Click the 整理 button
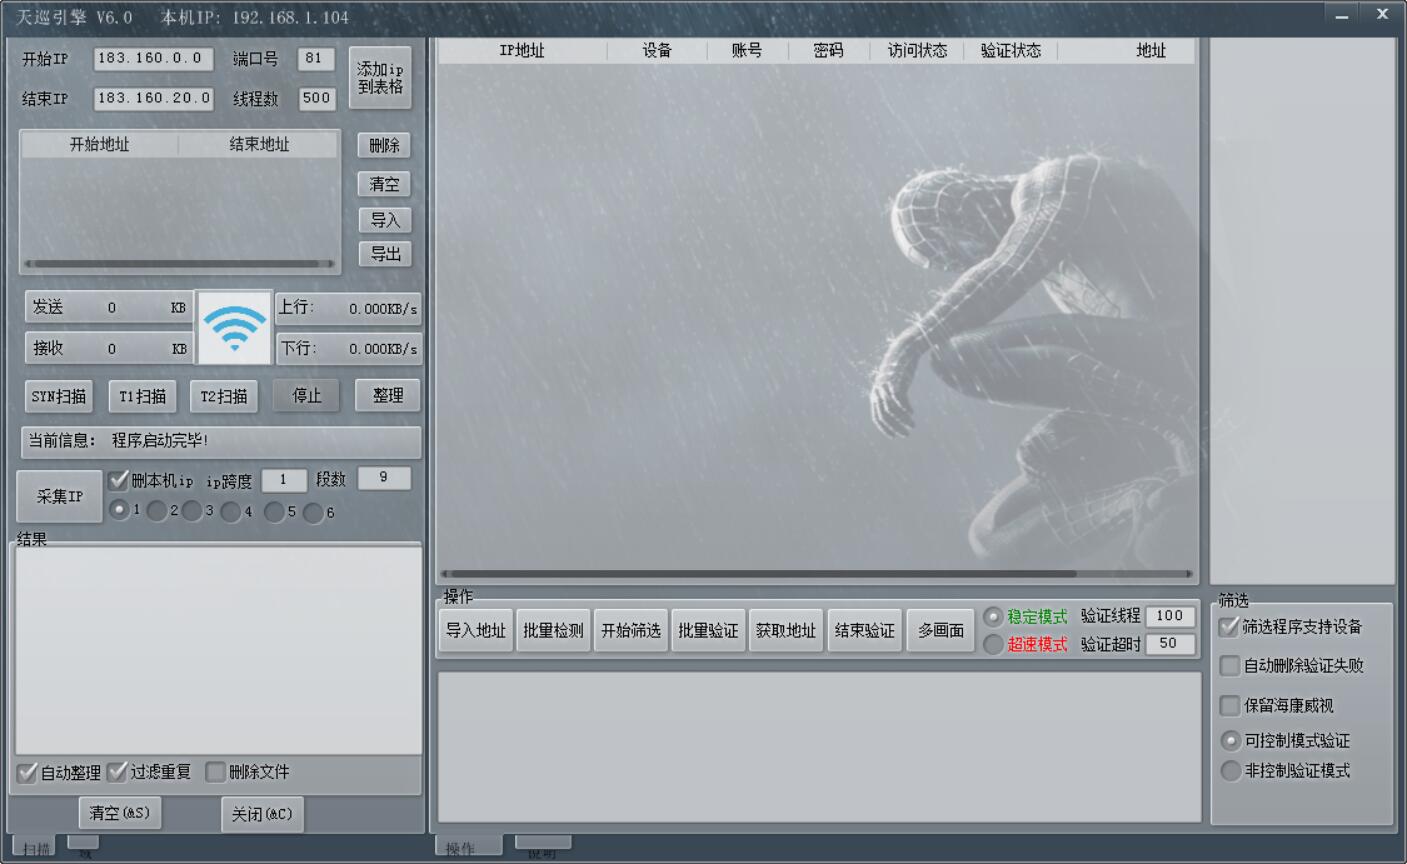 (x=388, y=395)
